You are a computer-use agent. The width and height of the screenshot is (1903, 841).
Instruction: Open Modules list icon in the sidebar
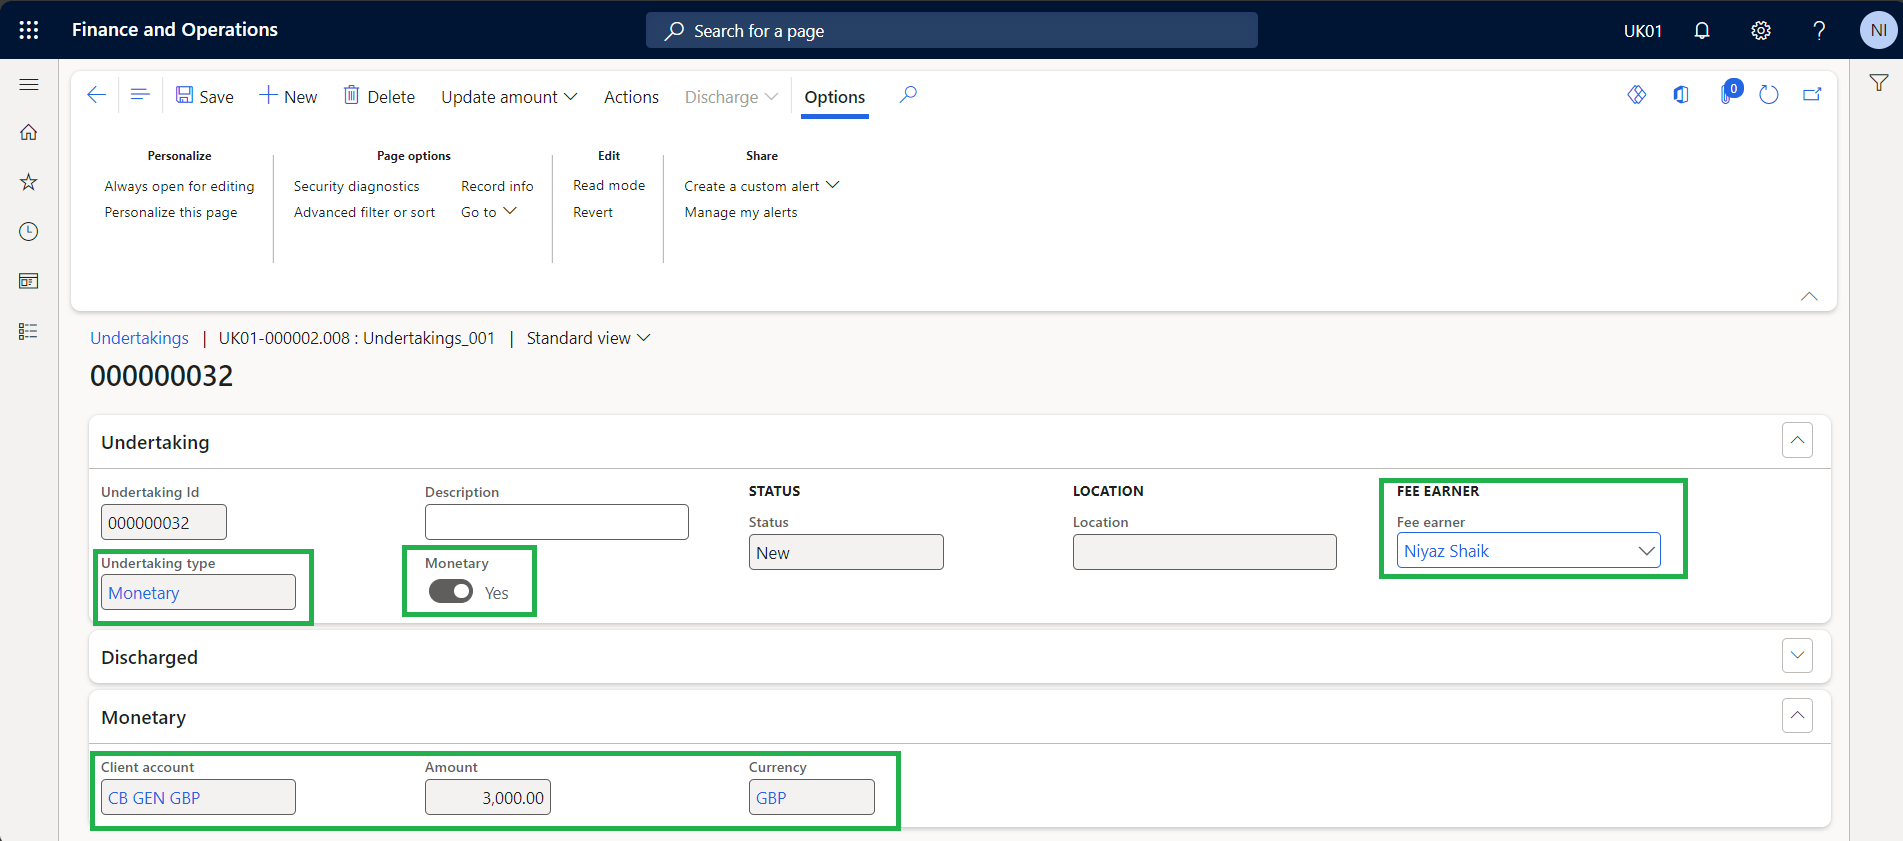[x=29, y=331]
